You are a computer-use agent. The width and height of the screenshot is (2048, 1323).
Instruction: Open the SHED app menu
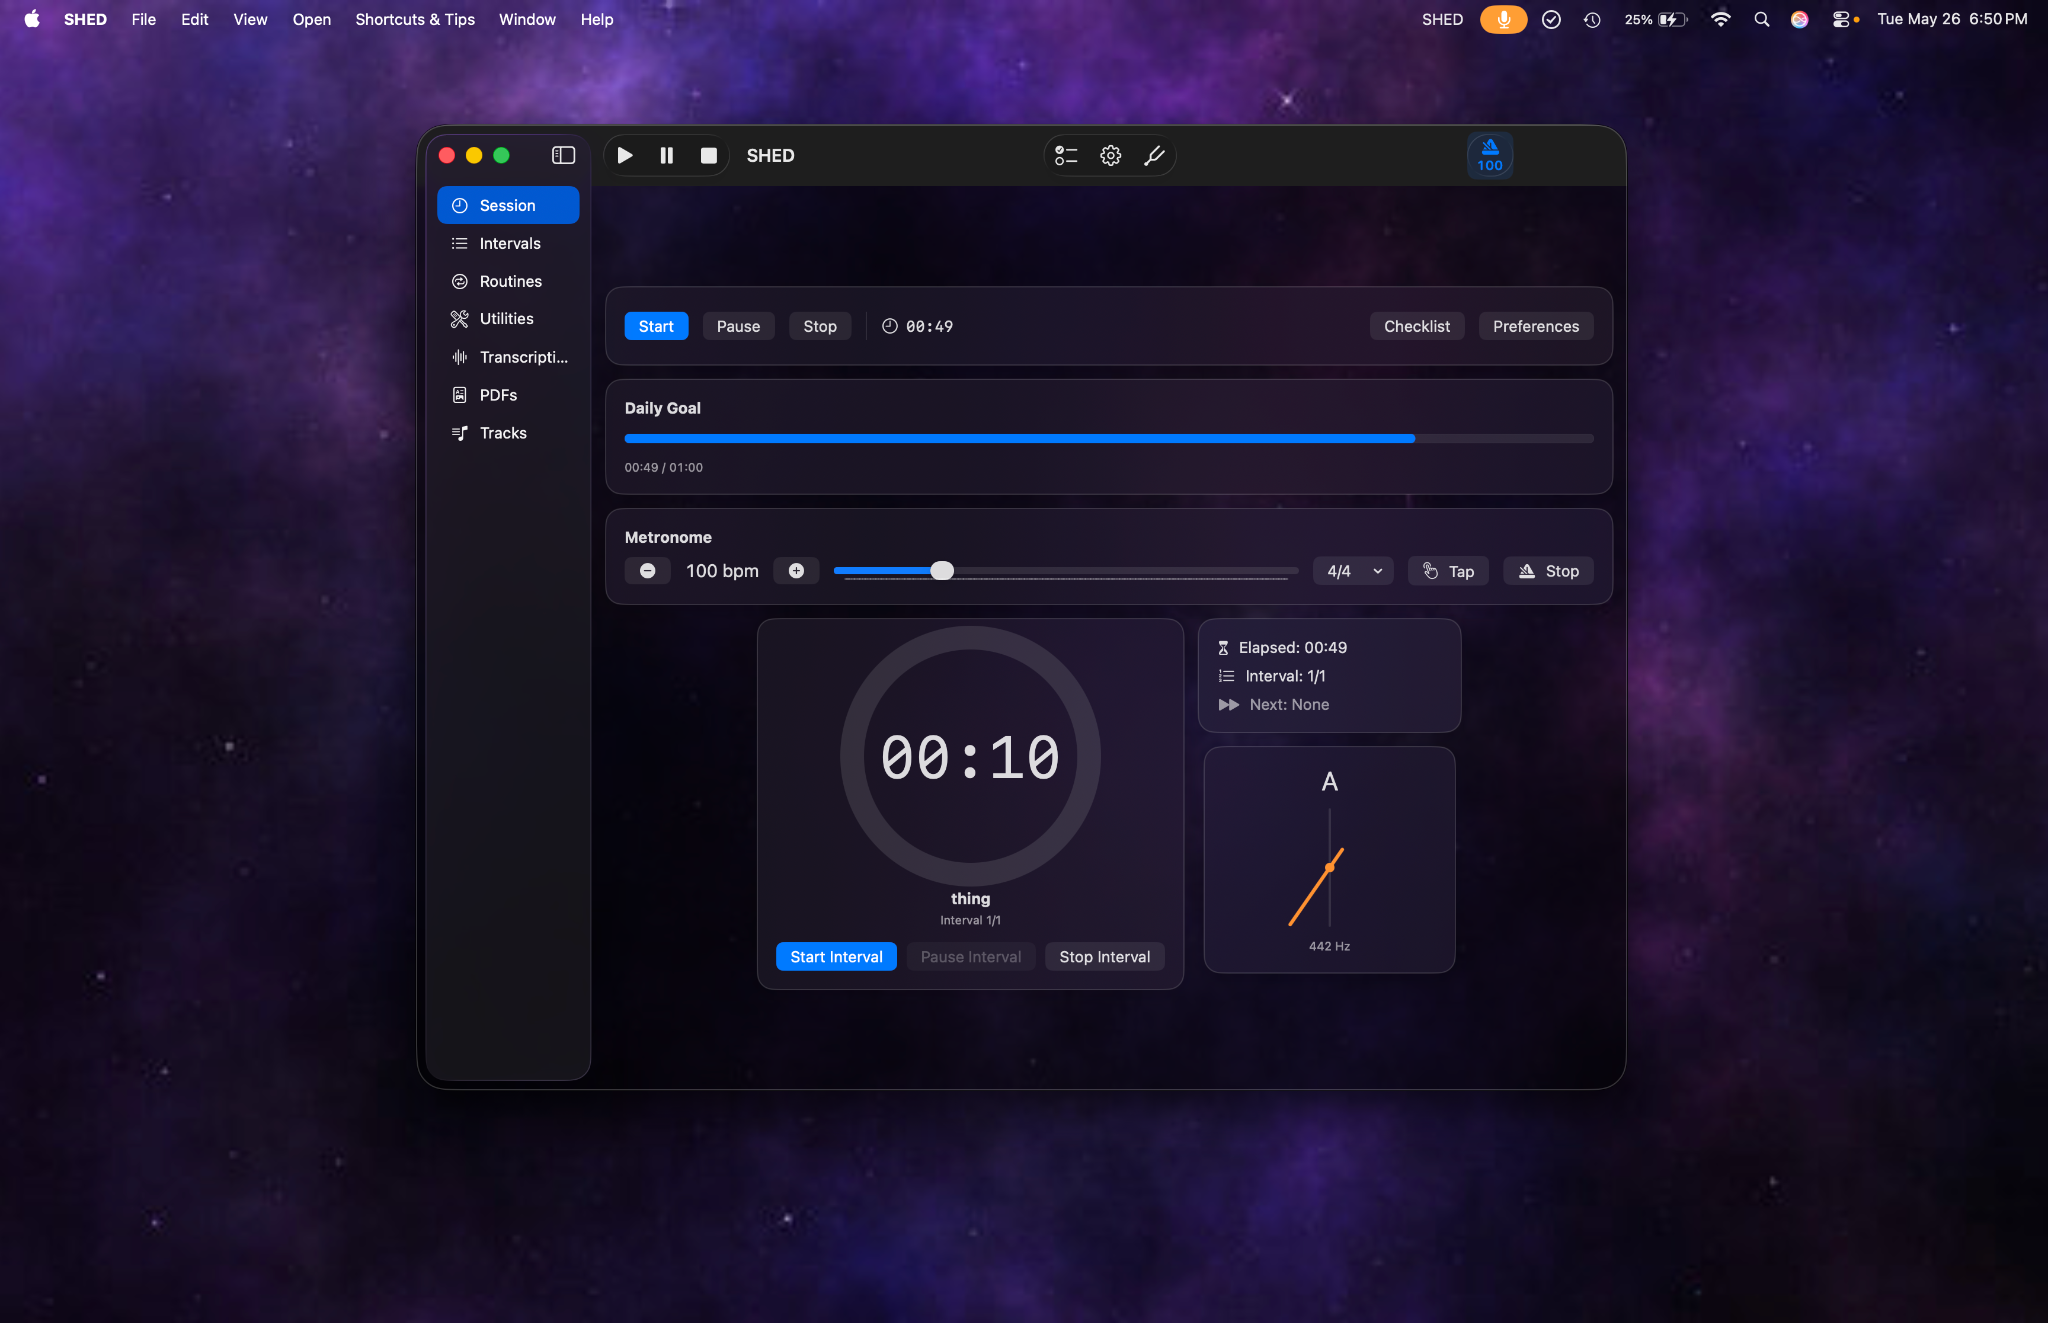pos(85,19)
